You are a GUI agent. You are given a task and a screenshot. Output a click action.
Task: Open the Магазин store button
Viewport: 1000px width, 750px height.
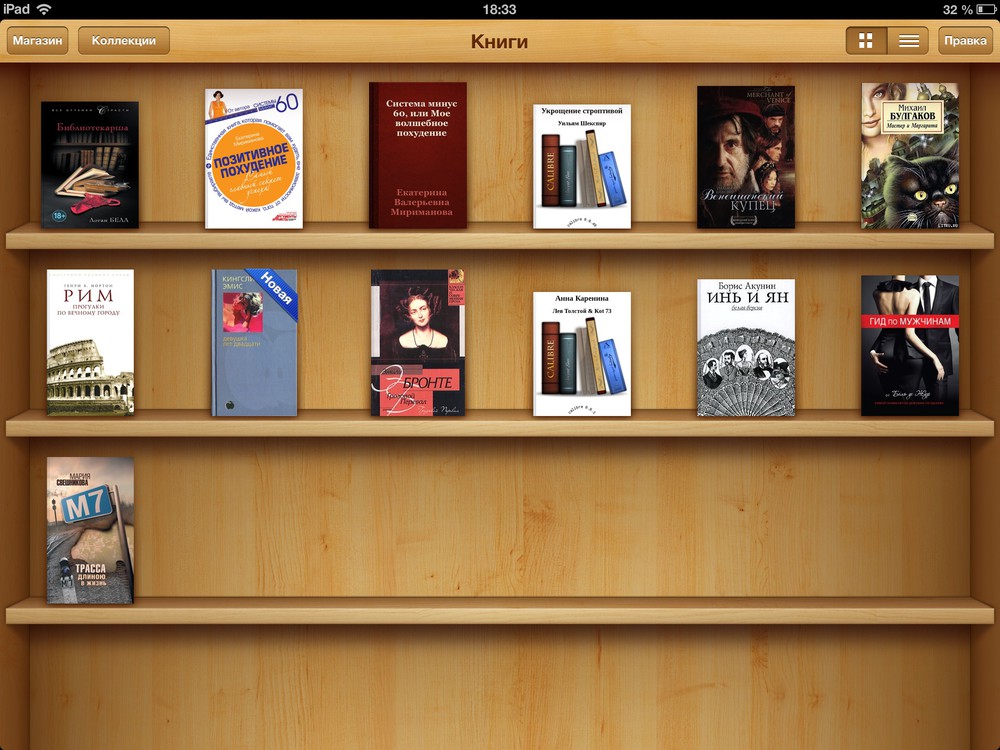(x=38, y=40)
